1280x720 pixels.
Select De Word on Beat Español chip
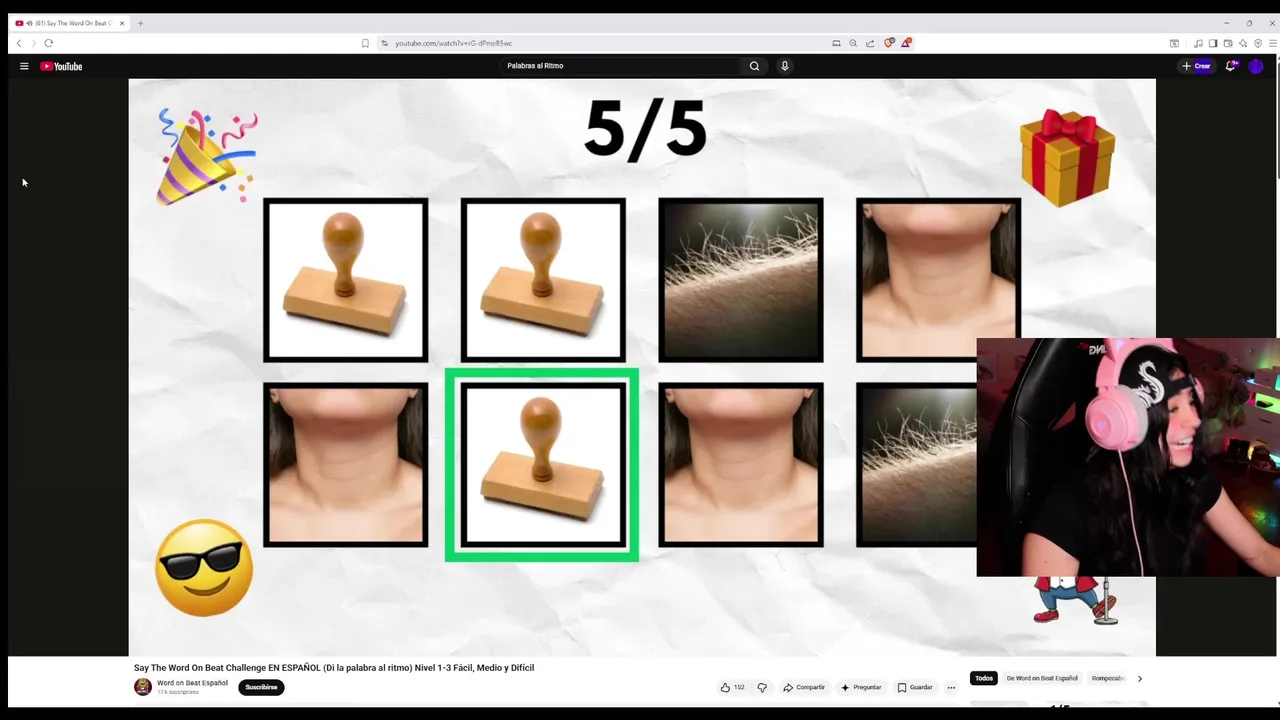pos(1042,678)
